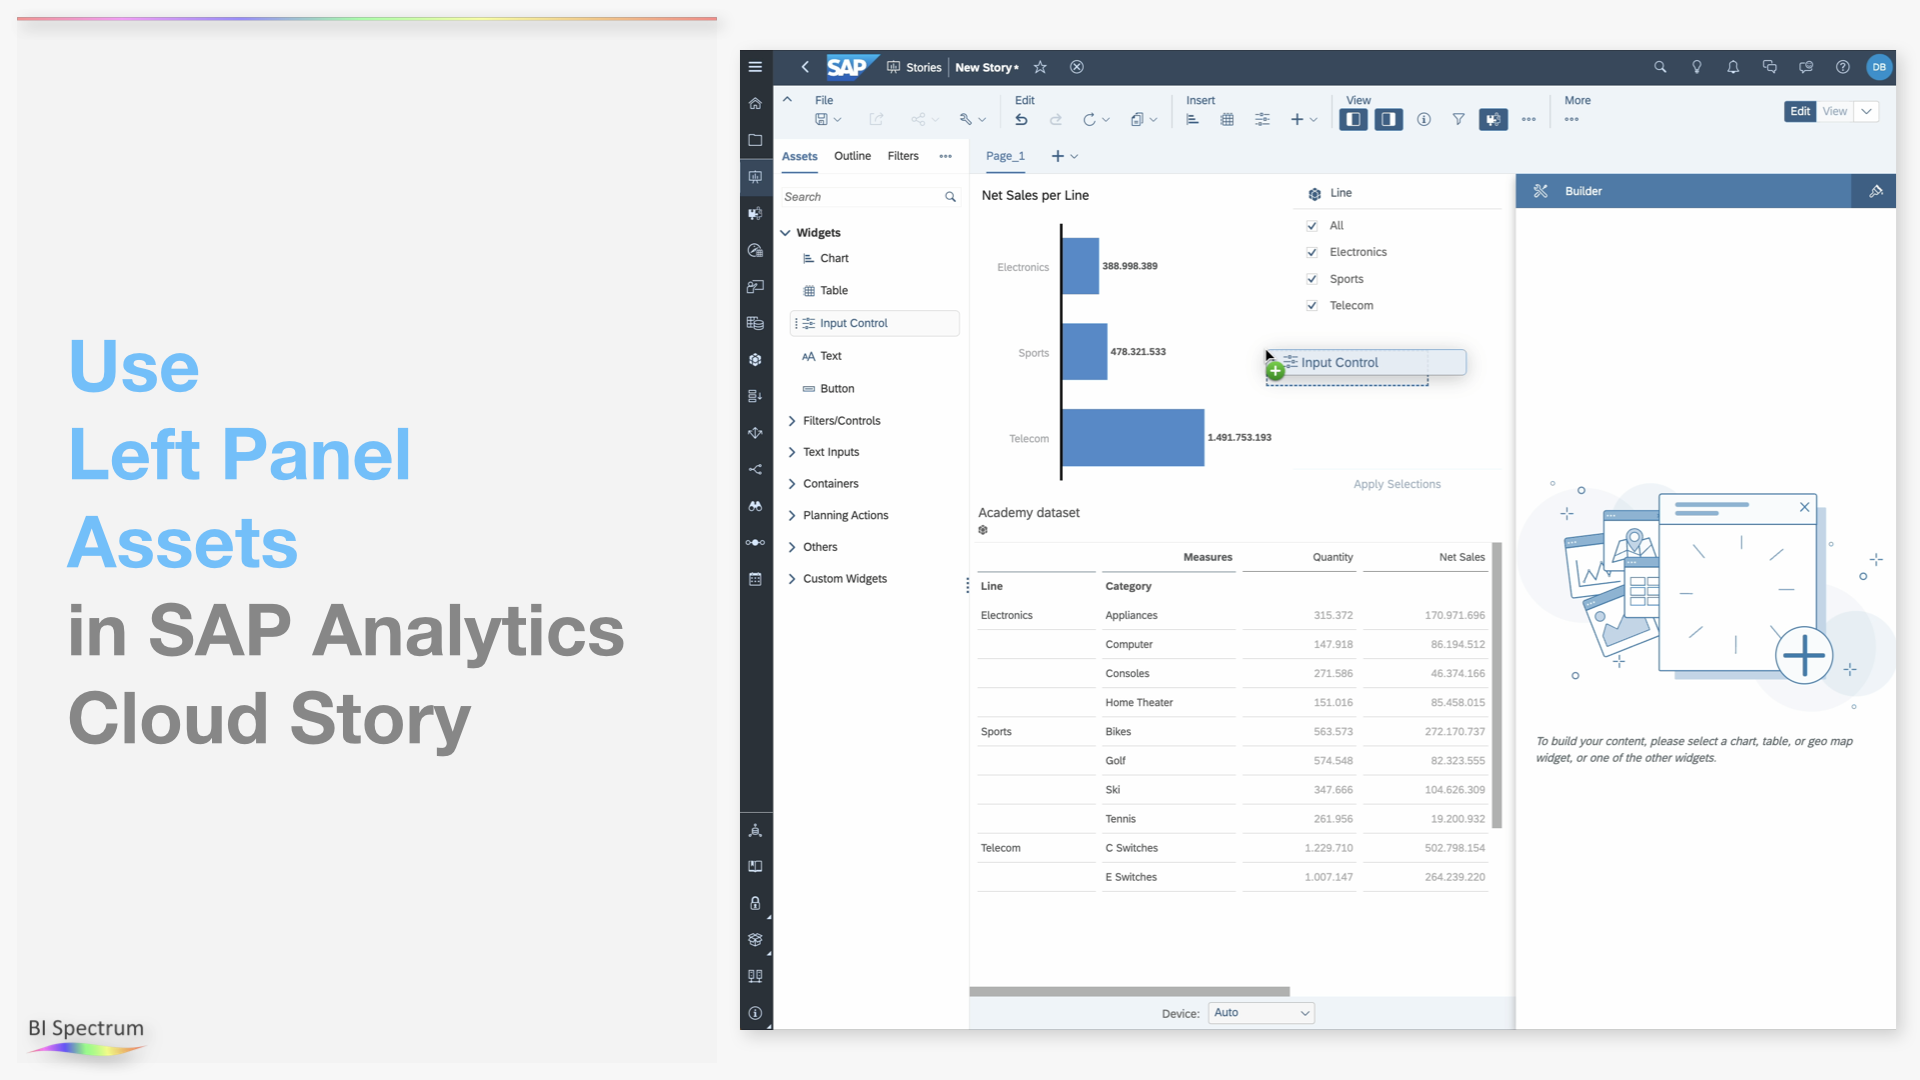Select the Chart widget asset

pyautogui.click(x=834, y=258)
